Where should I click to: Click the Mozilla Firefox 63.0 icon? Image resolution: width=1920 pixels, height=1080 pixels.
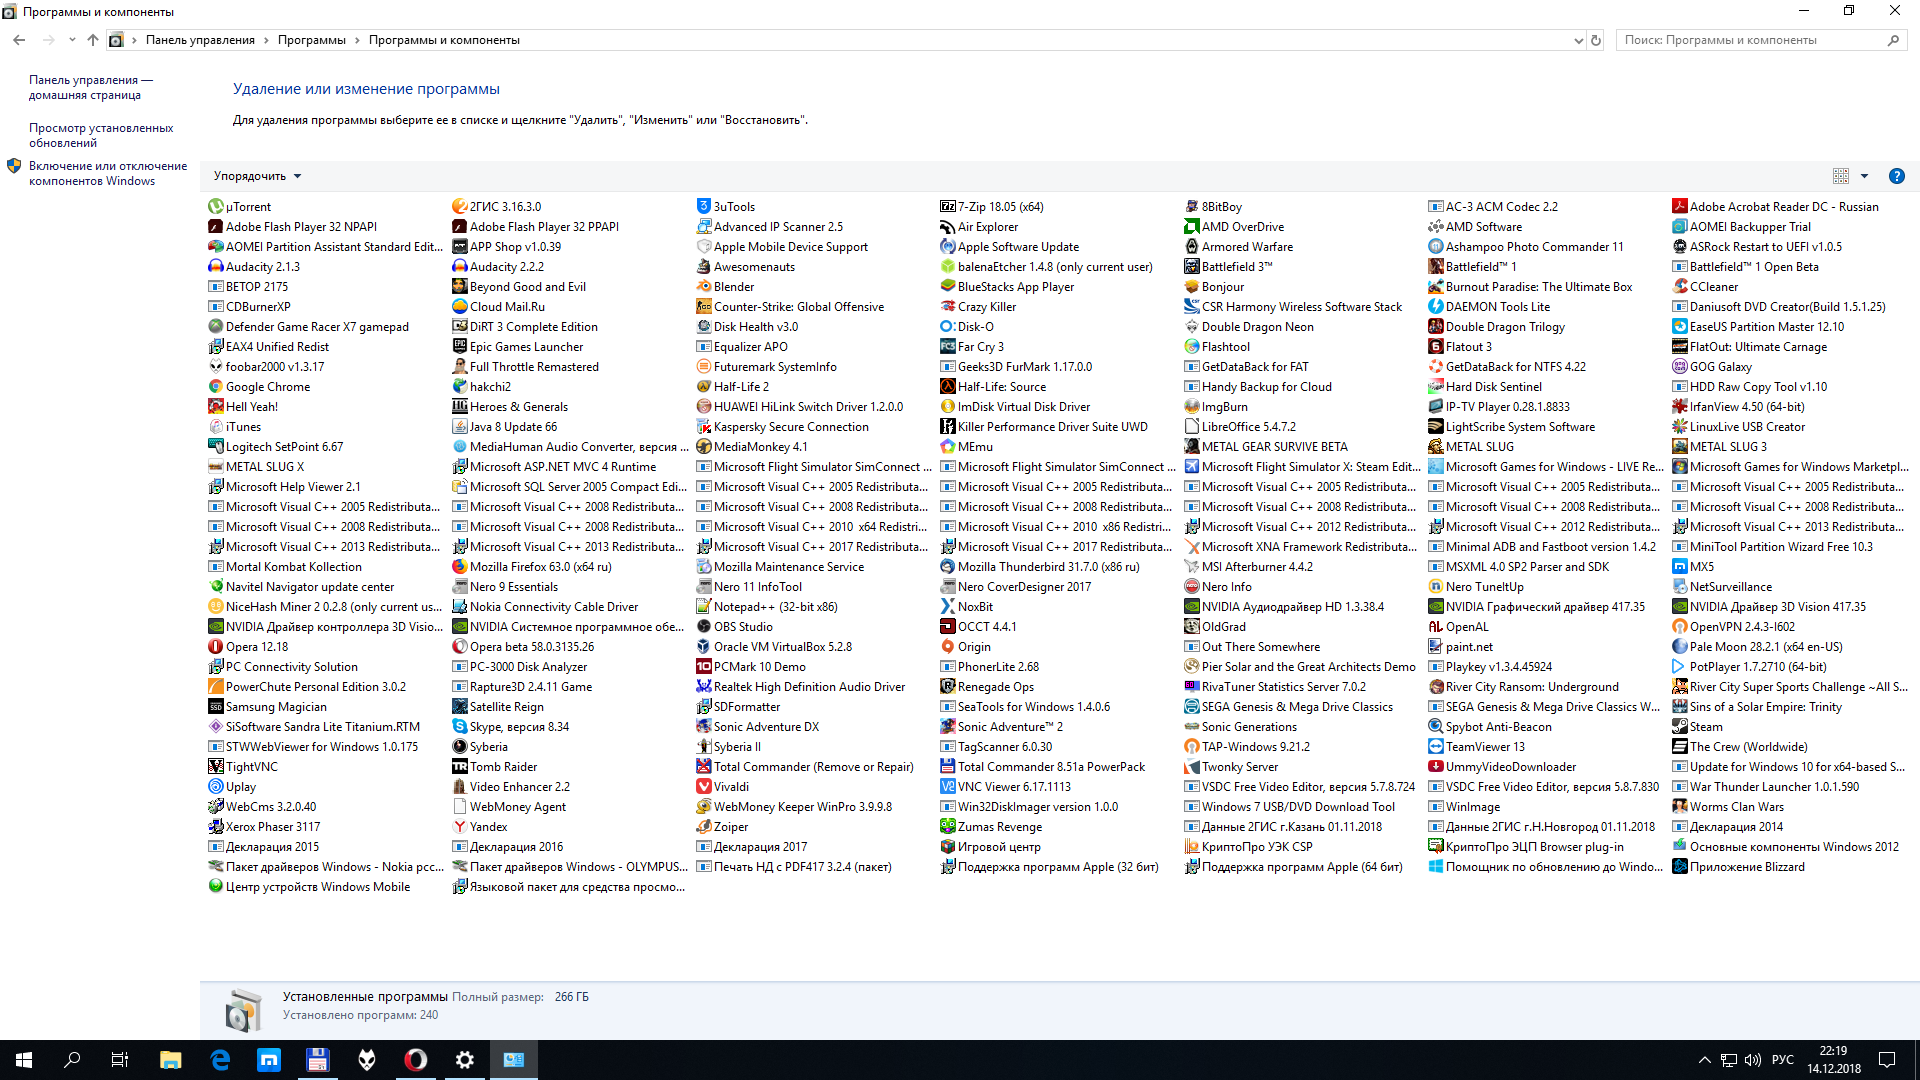459,567
